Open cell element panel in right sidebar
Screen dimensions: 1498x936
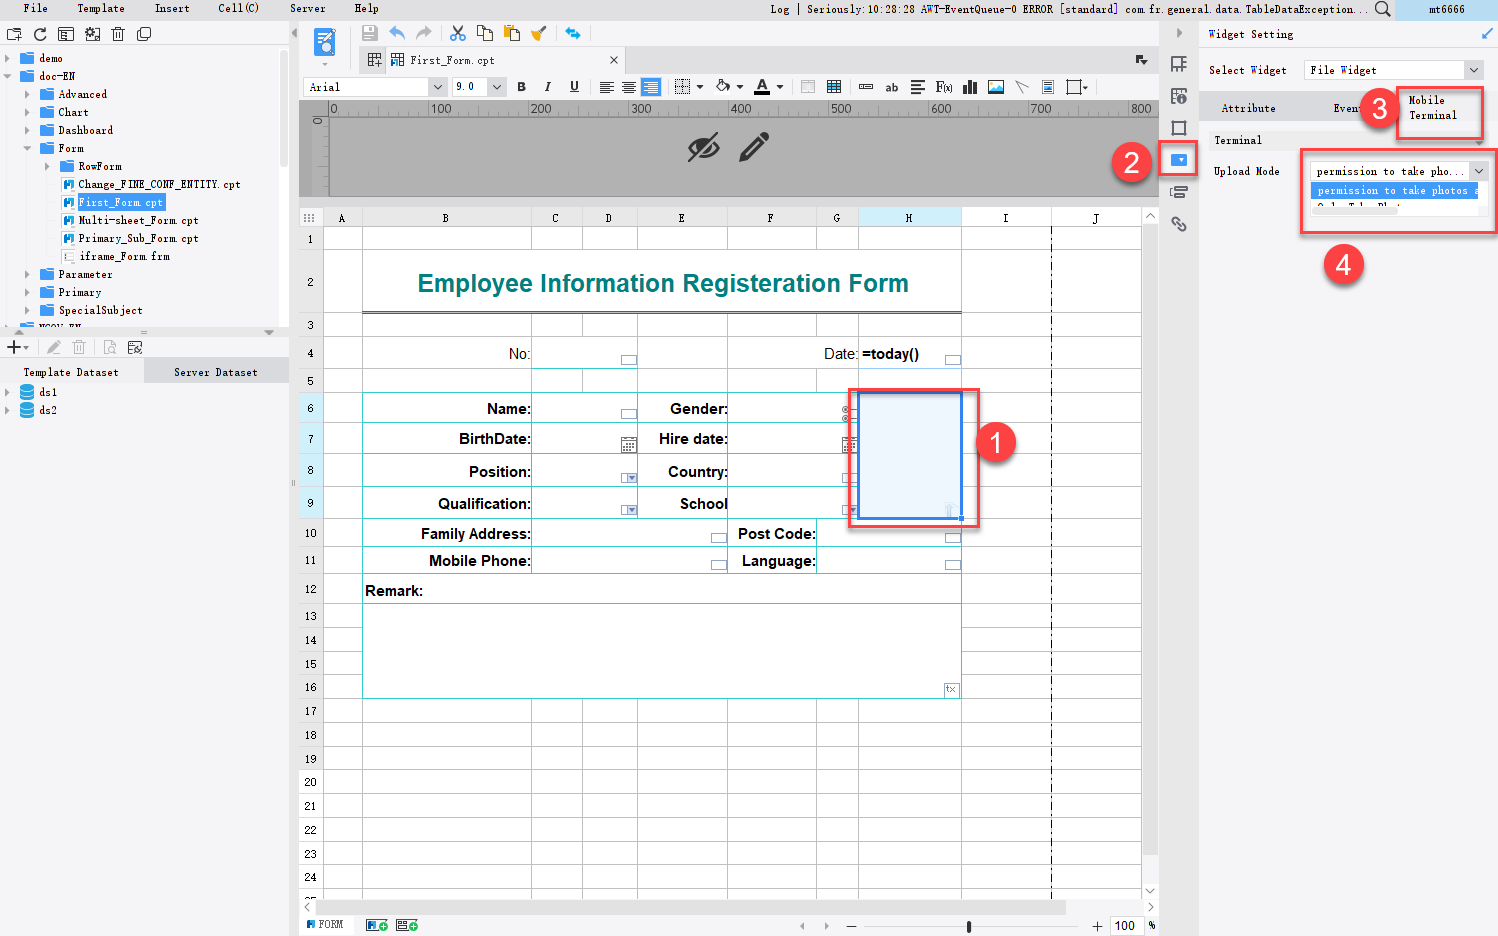click(1179, 64)
